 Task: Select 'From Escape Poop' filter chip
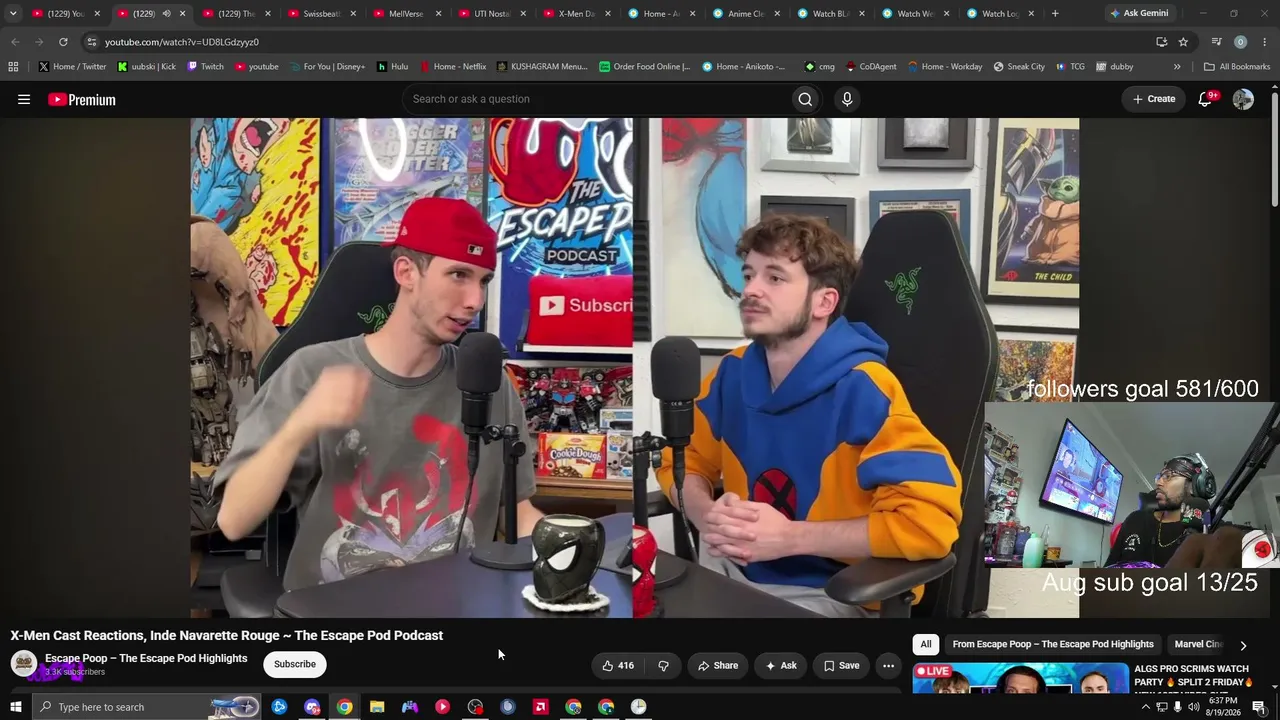(1053, 645)
